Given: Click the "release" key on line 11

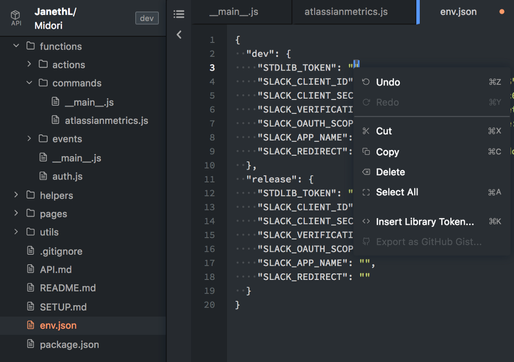Looking at the screenshot, I should (271, 179).
